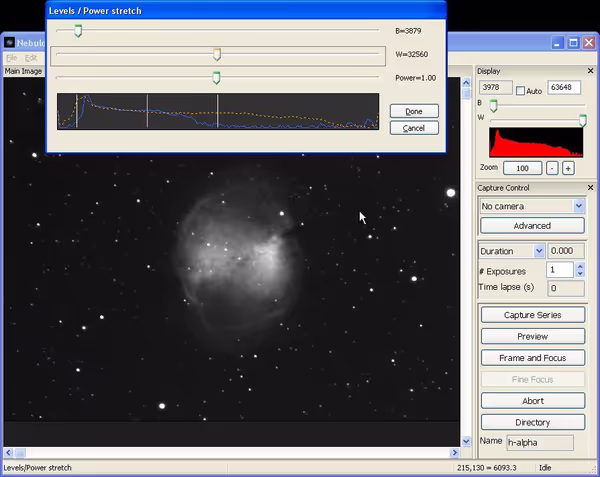Click the Capture Series button
Viewport: 600px width, 477px height.
point(532,315)
